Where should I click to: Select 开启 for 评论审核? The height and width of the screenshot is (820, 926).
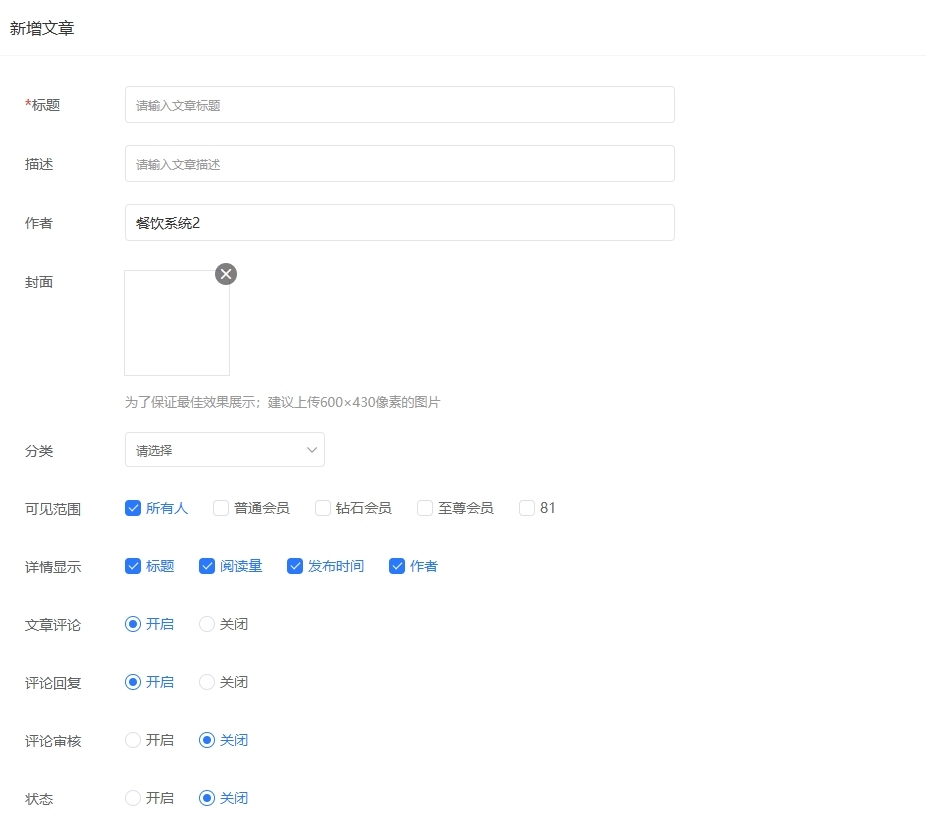tap(133, 740)
